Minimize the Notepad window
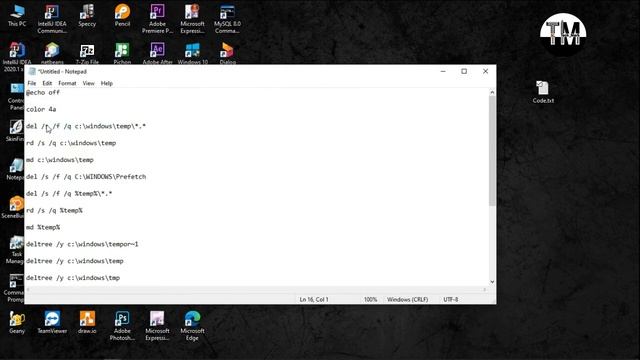640x360 pixels. tap(443, 71)
